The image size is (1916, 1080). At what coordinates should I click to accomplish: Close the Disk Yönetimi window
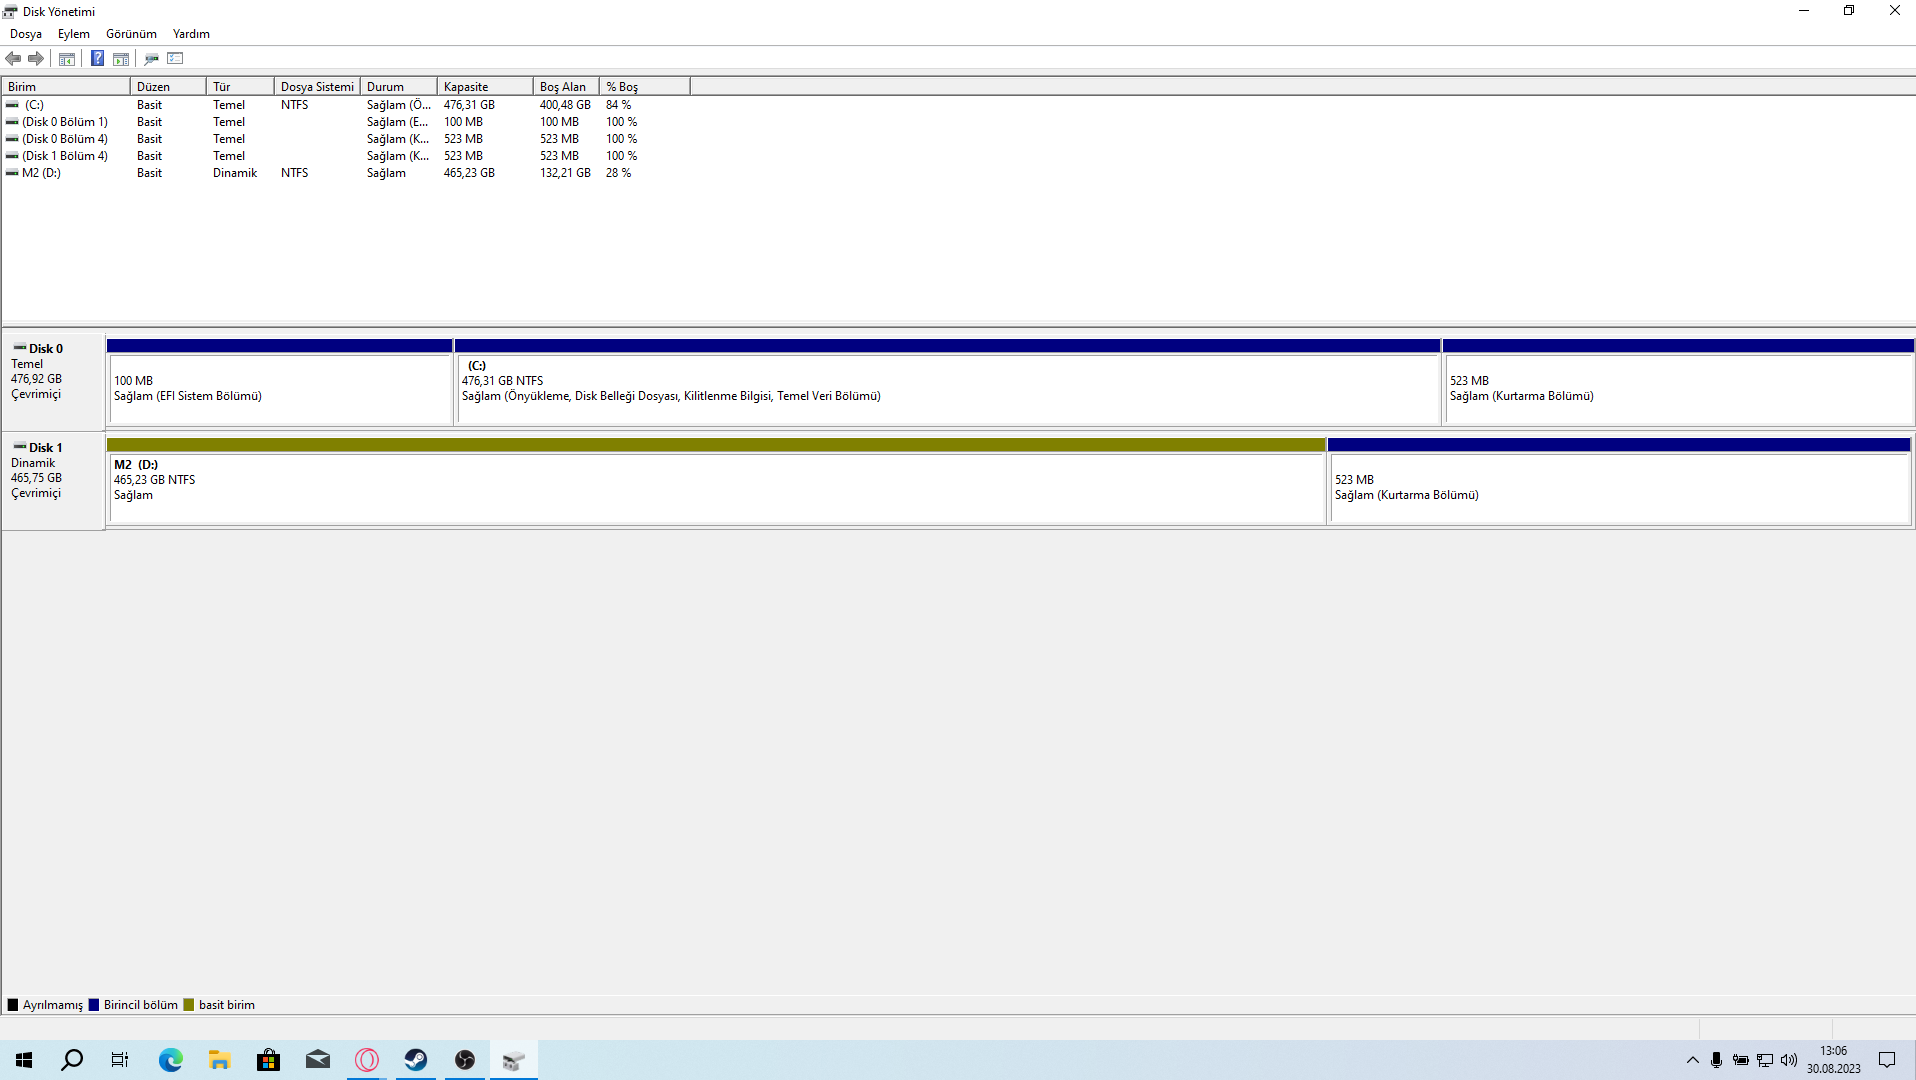click(x=1894, y=11)
